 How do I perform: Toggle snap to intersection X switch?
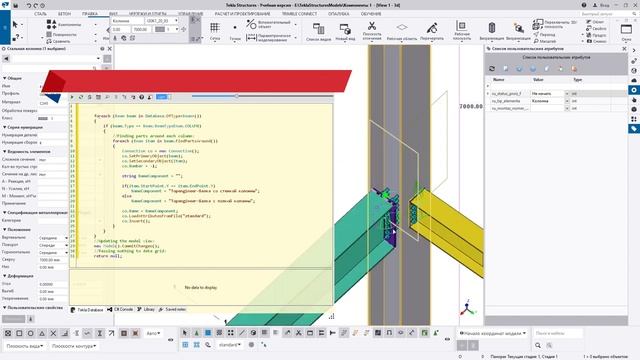(x=53, y=333)
